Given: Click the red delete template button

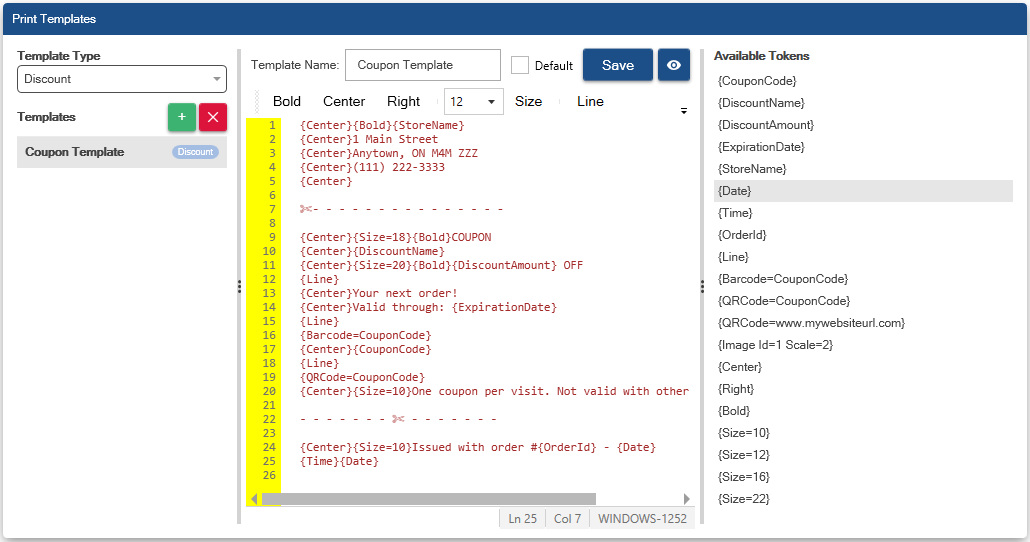Looking at the screenshot, I should [x=213, y=117].
